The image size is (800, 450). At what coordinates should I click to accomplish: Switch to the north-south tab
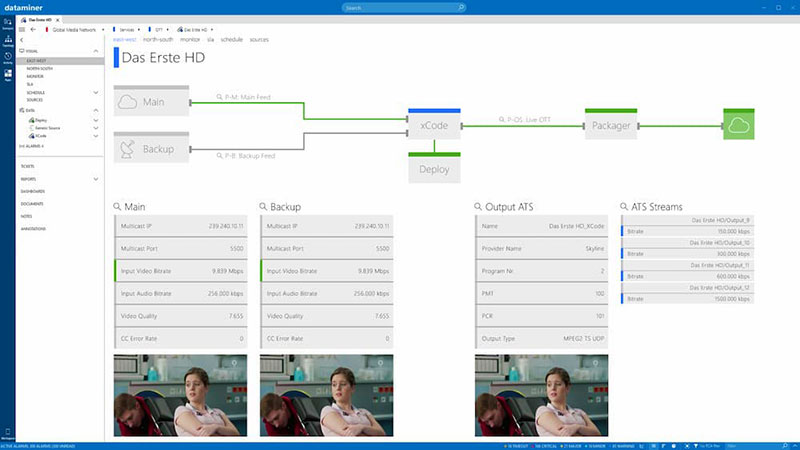click(158, 39)
